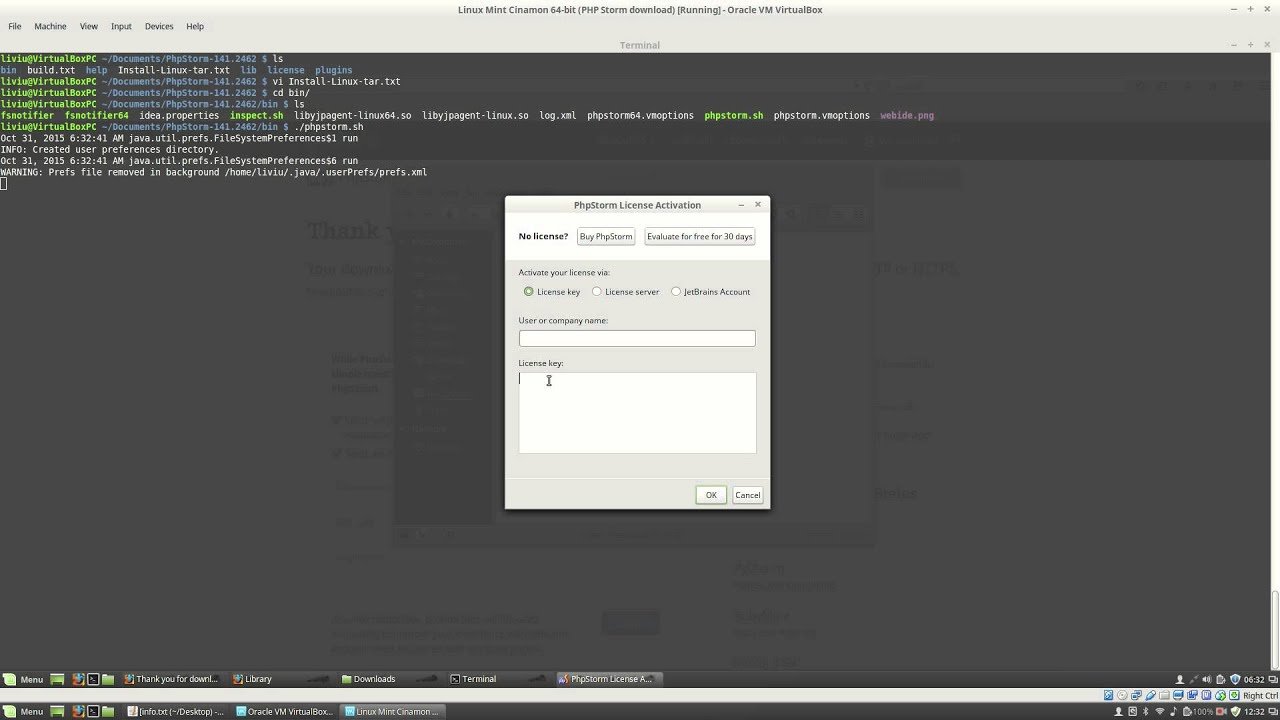Viewport: 1280px width, 720px height.
Task: Click the host music note sound icon
Action: [x=1174, y=712]
